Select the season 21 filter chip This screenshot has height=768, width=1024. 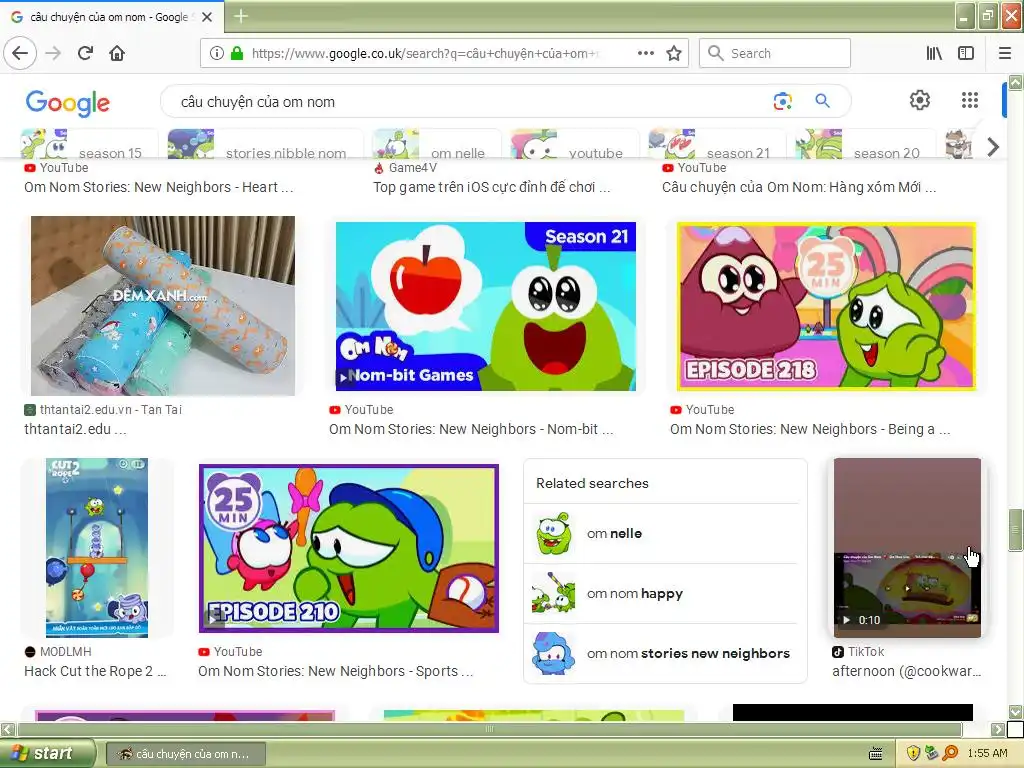coord(717,145)
